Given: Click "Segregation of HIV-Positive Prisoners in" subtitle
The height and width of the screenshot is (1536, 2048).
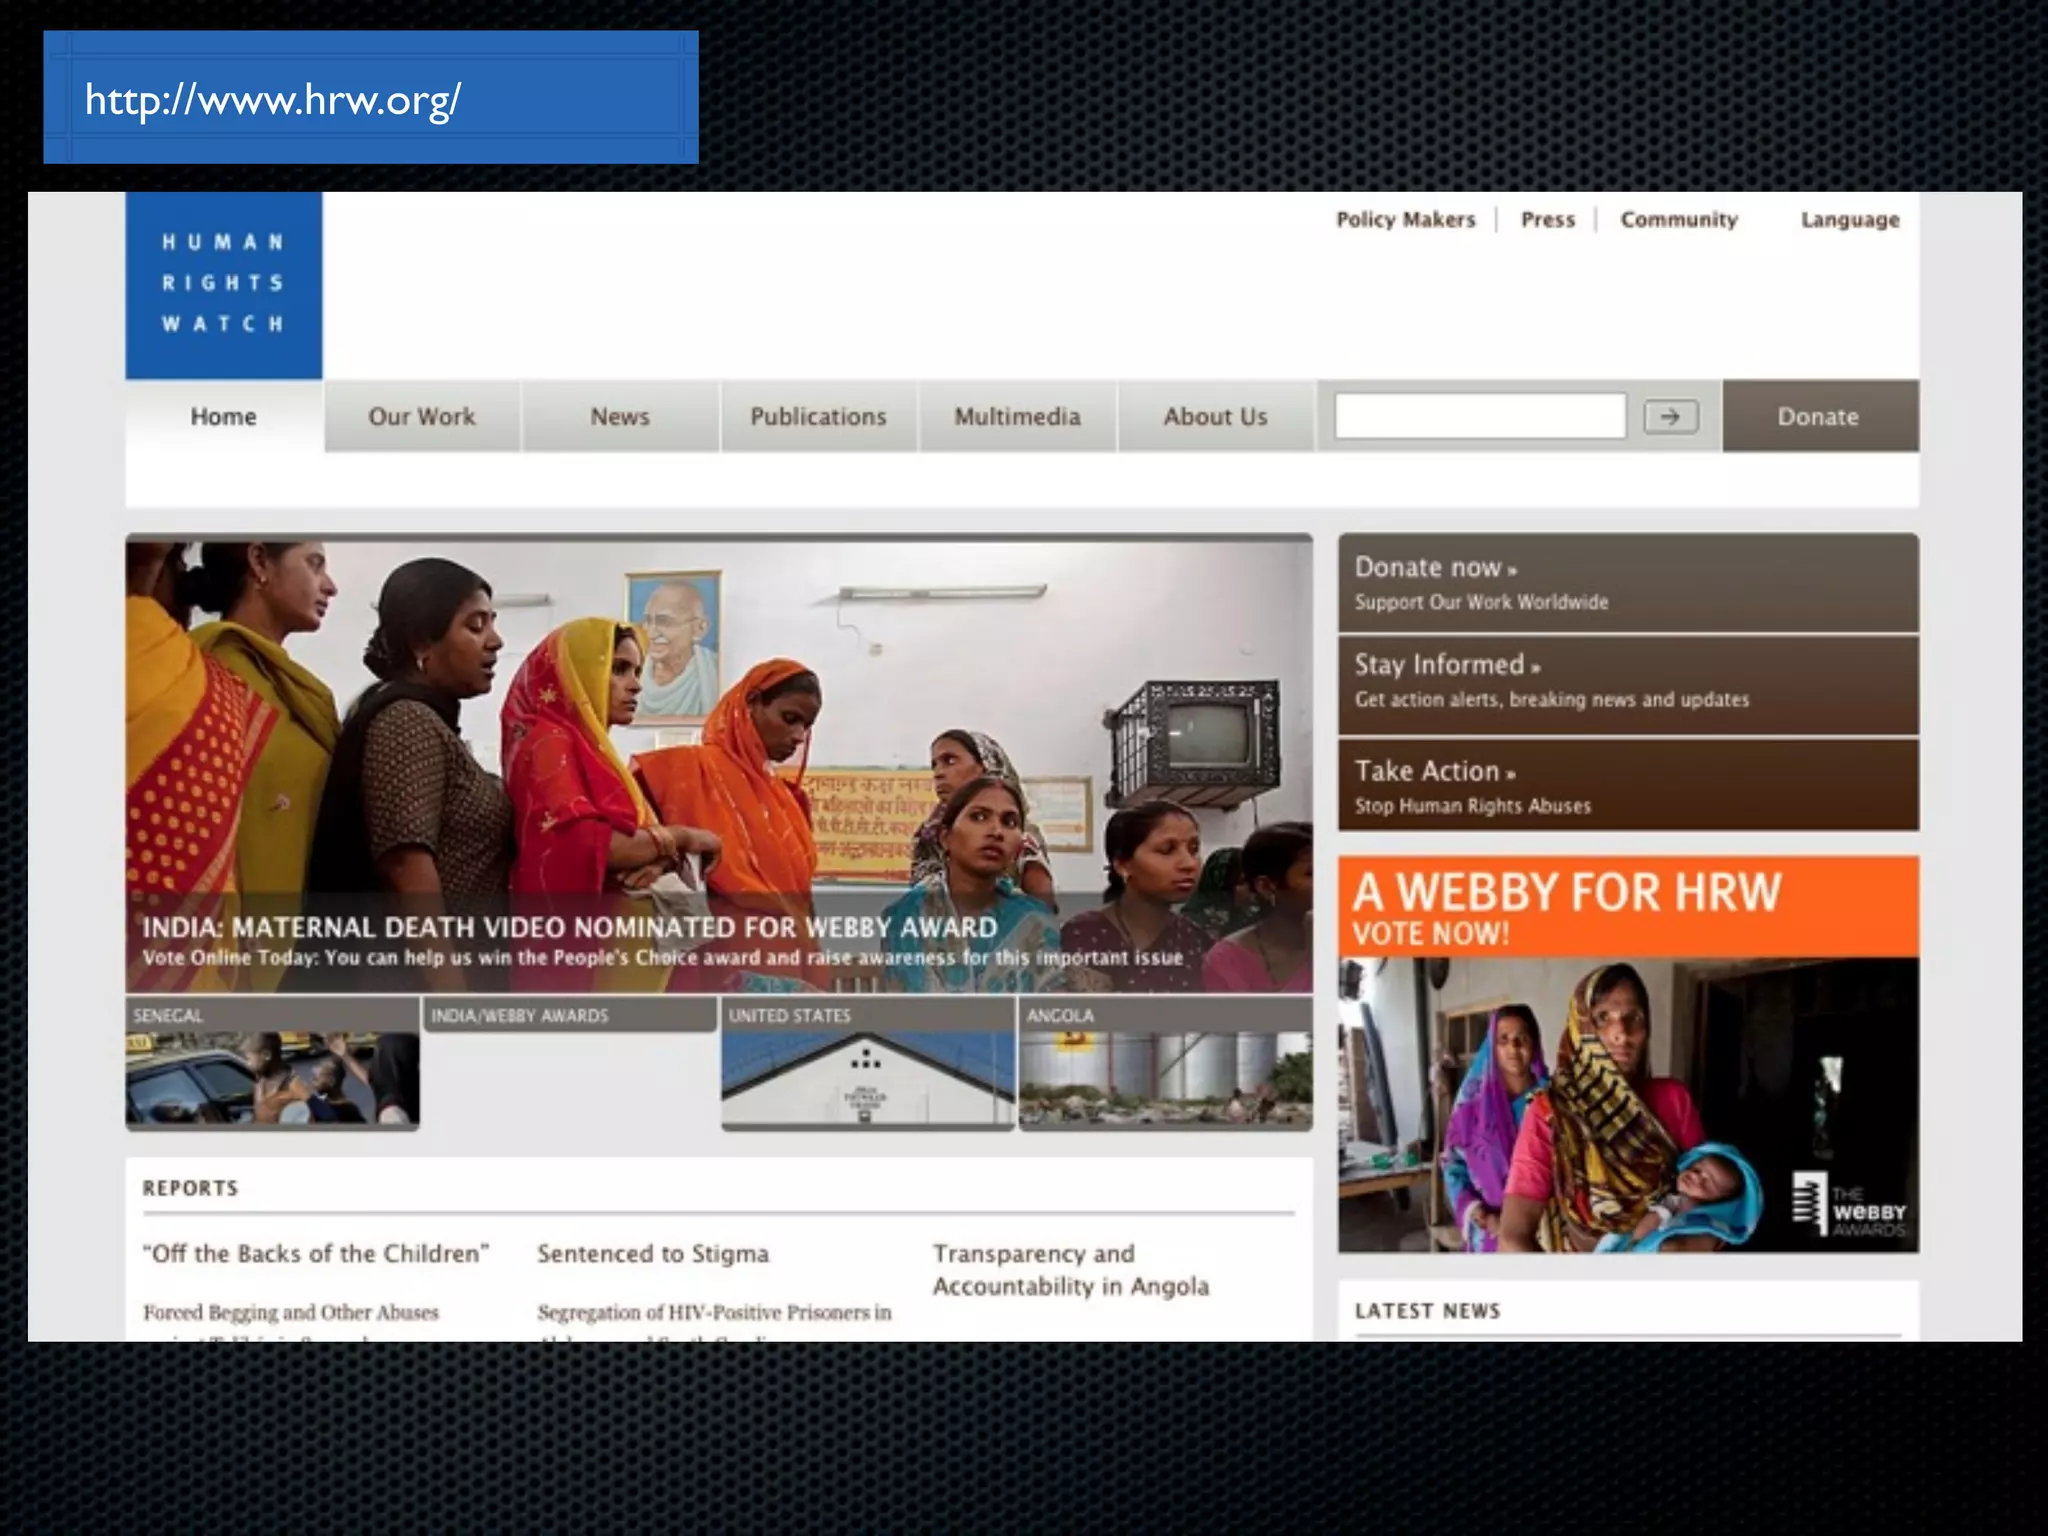Looking at the screenshot, I should pos(714,1312).
